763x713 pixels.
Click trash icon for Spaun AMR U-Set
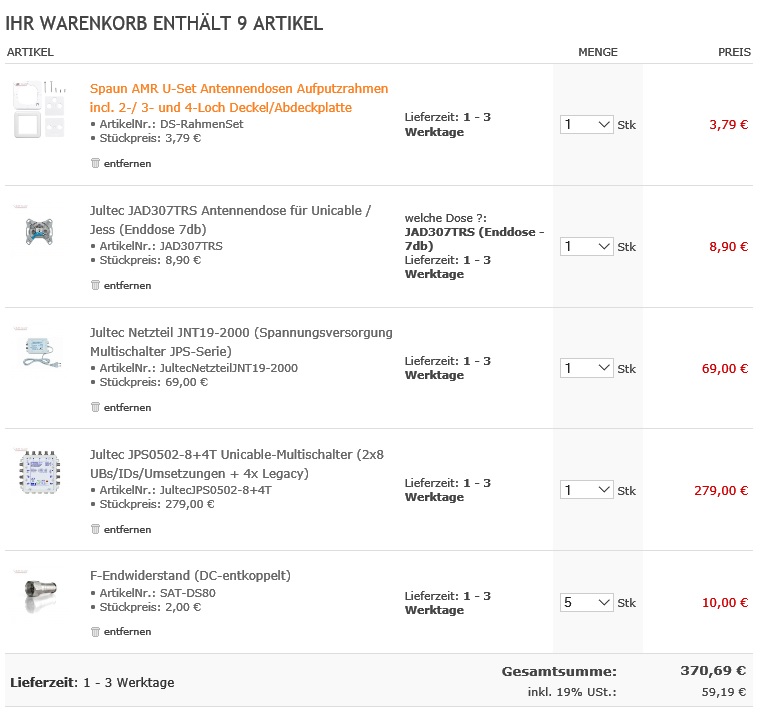[x=96, y=163]
